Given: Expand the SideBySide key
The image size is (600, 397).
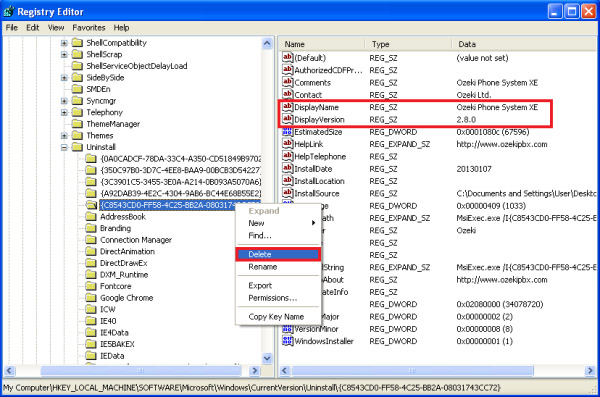Looking at the screenshot, I should click(x=64, y=78).
